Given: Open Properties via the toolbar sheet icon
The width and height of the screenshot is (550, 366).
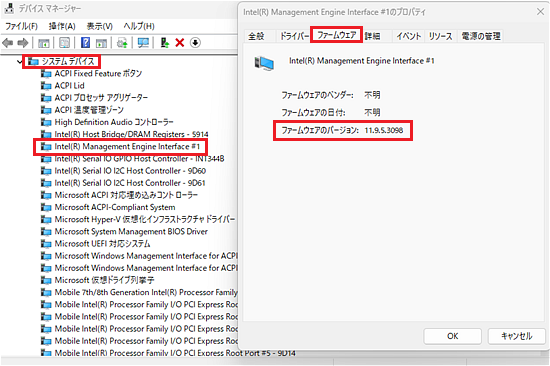Looking at the screenshot, I should pos(64,43).
